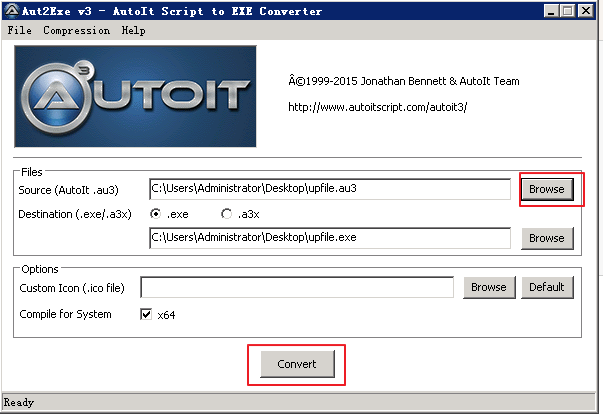
Task: Browse for a custom icon file
Action: tap(489, 287)
